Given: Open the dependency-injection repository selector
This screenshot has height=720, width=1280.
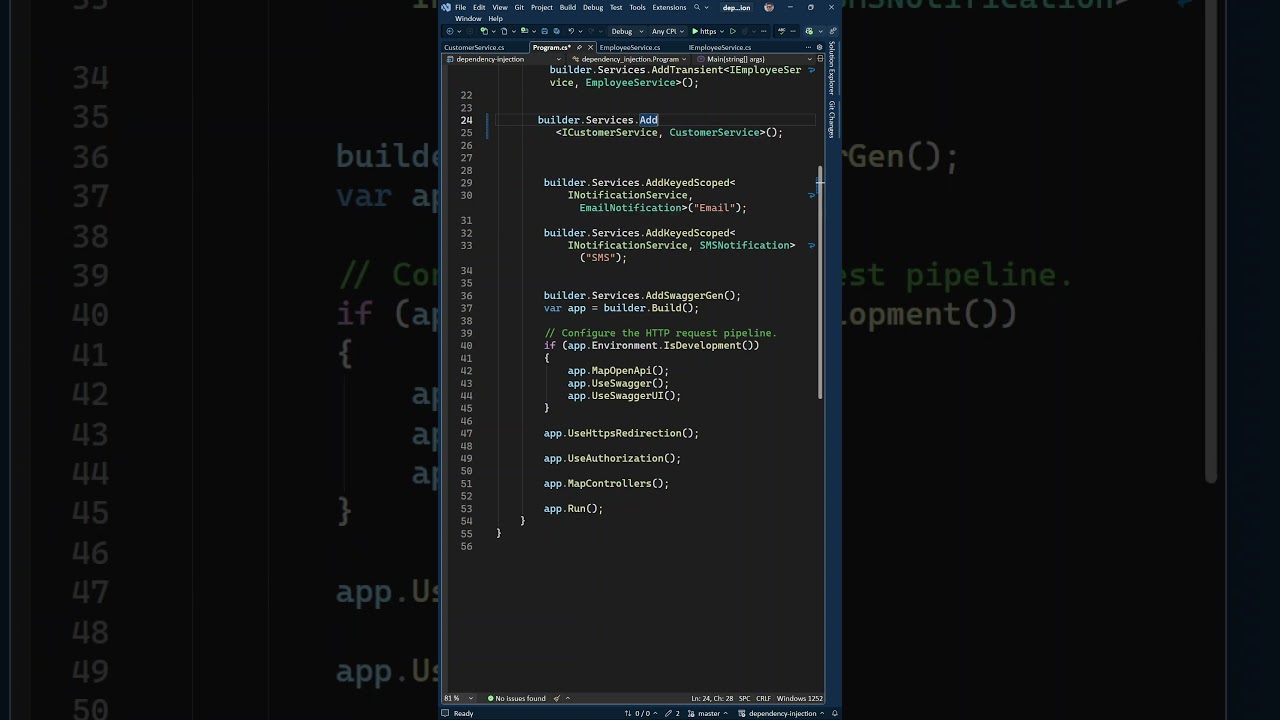Looking at the screenshot, I should pos(782,713).
